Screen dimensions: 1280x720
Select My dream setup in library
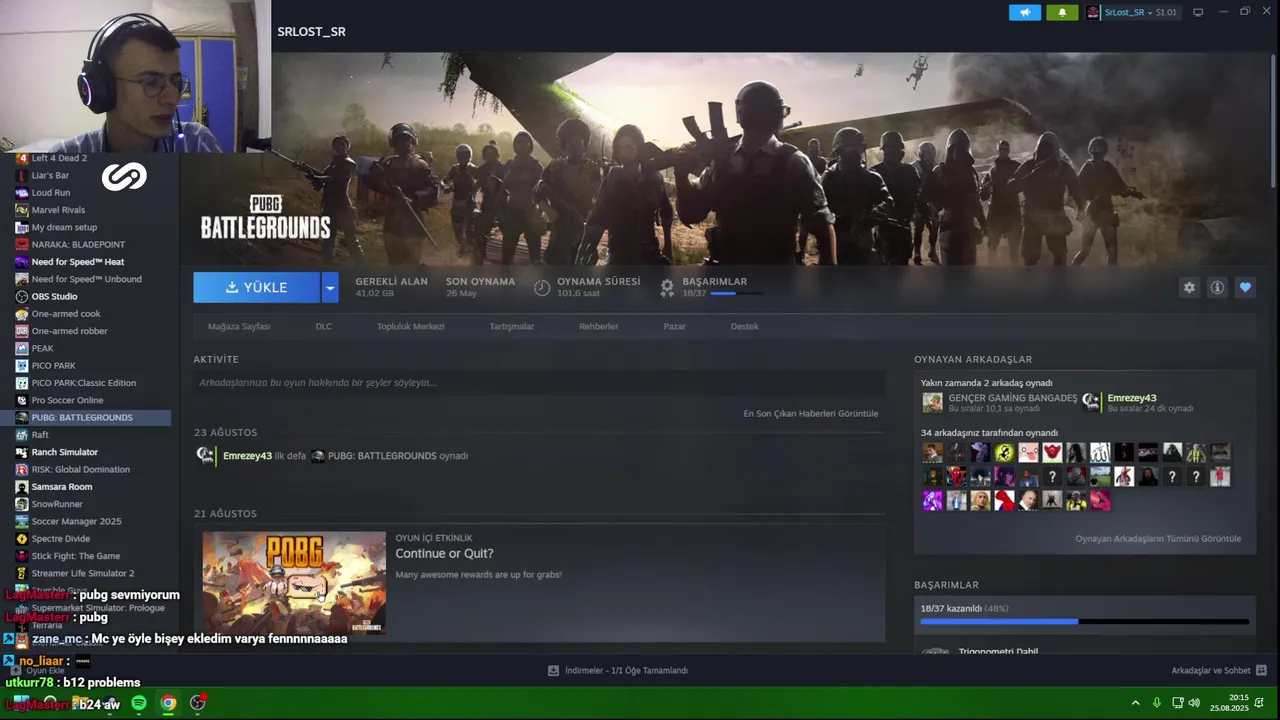coord(64,227)
